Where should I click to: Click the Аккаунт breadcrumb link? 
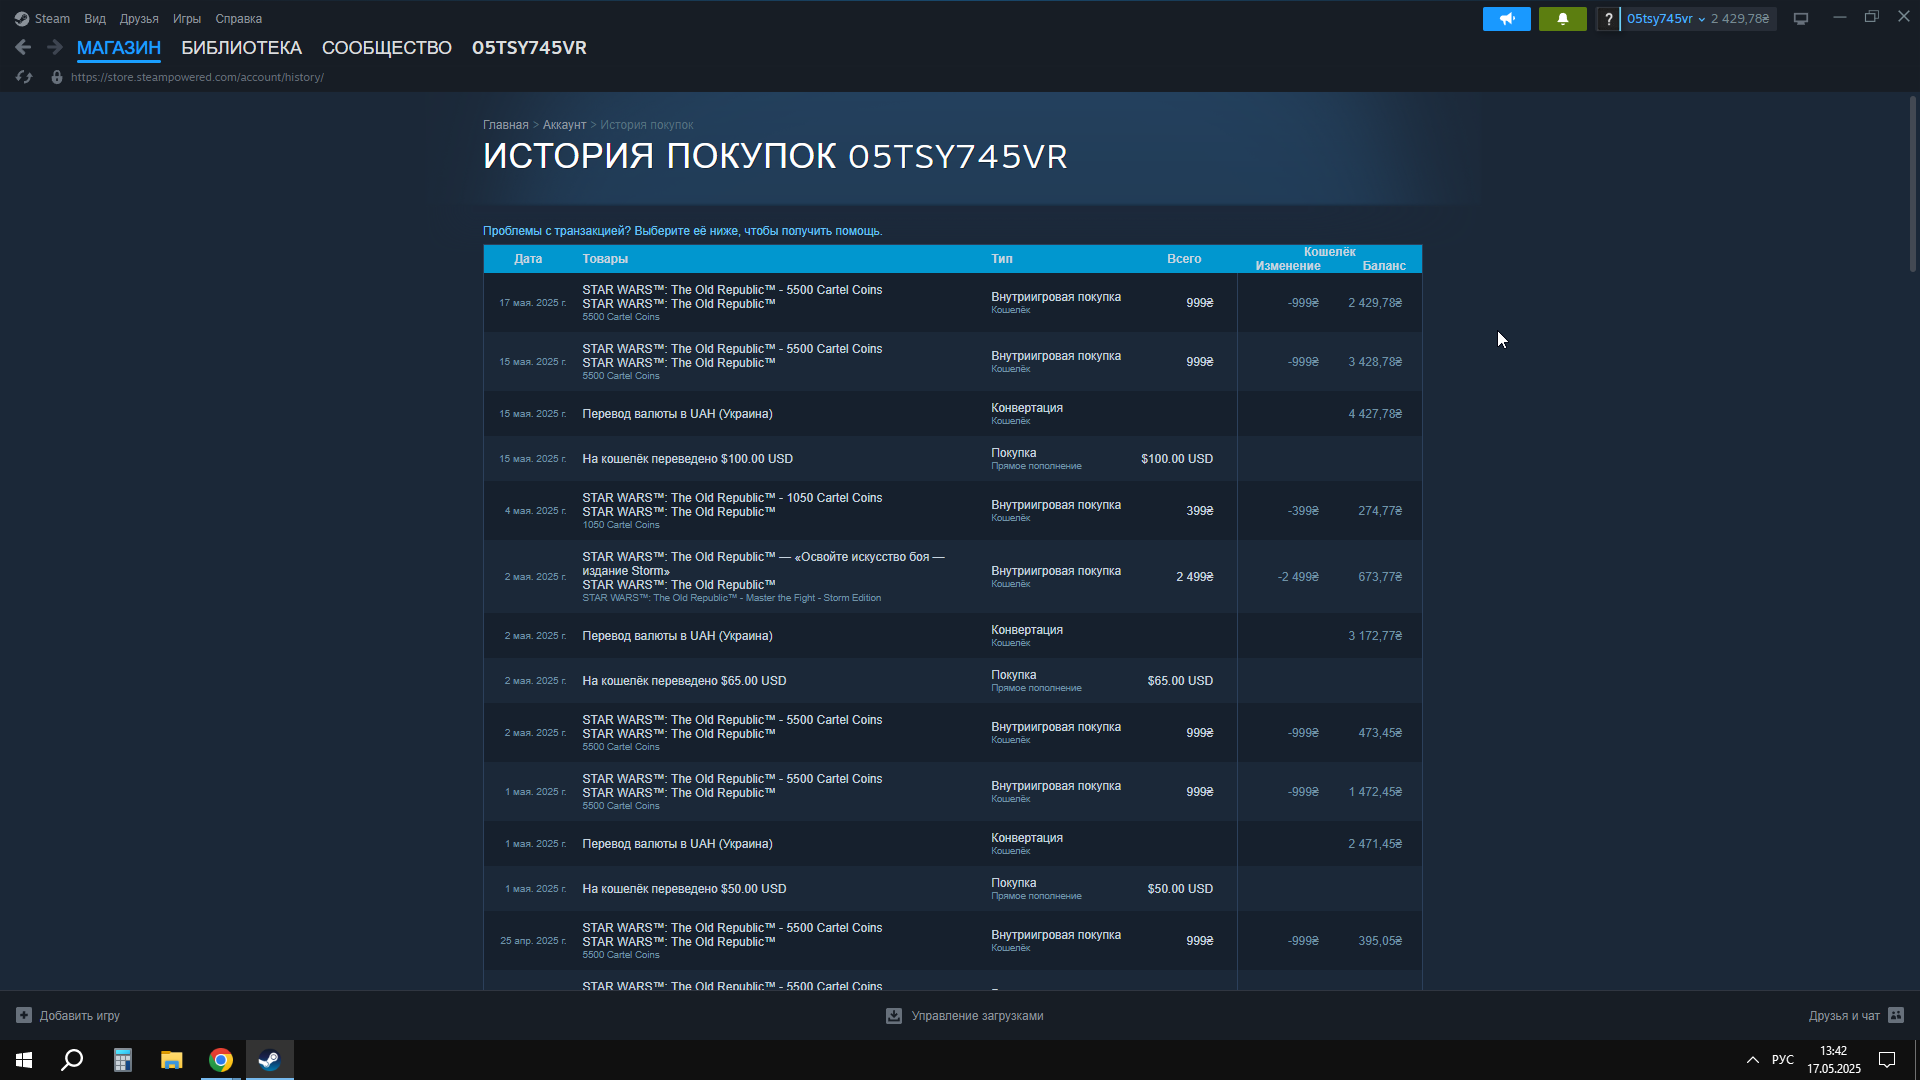[x=564, y=125]
